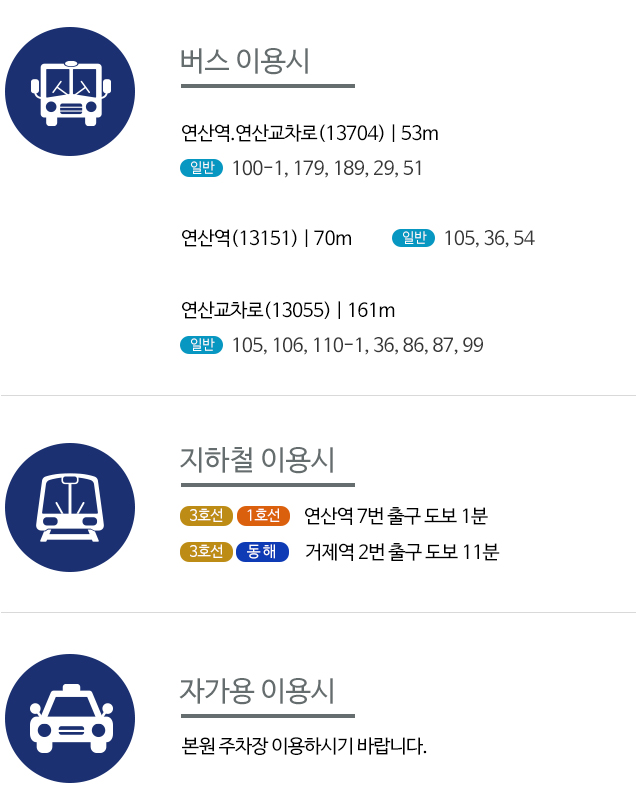
Task: Select the 버스 이용시 heading
Action: (245, 61)
